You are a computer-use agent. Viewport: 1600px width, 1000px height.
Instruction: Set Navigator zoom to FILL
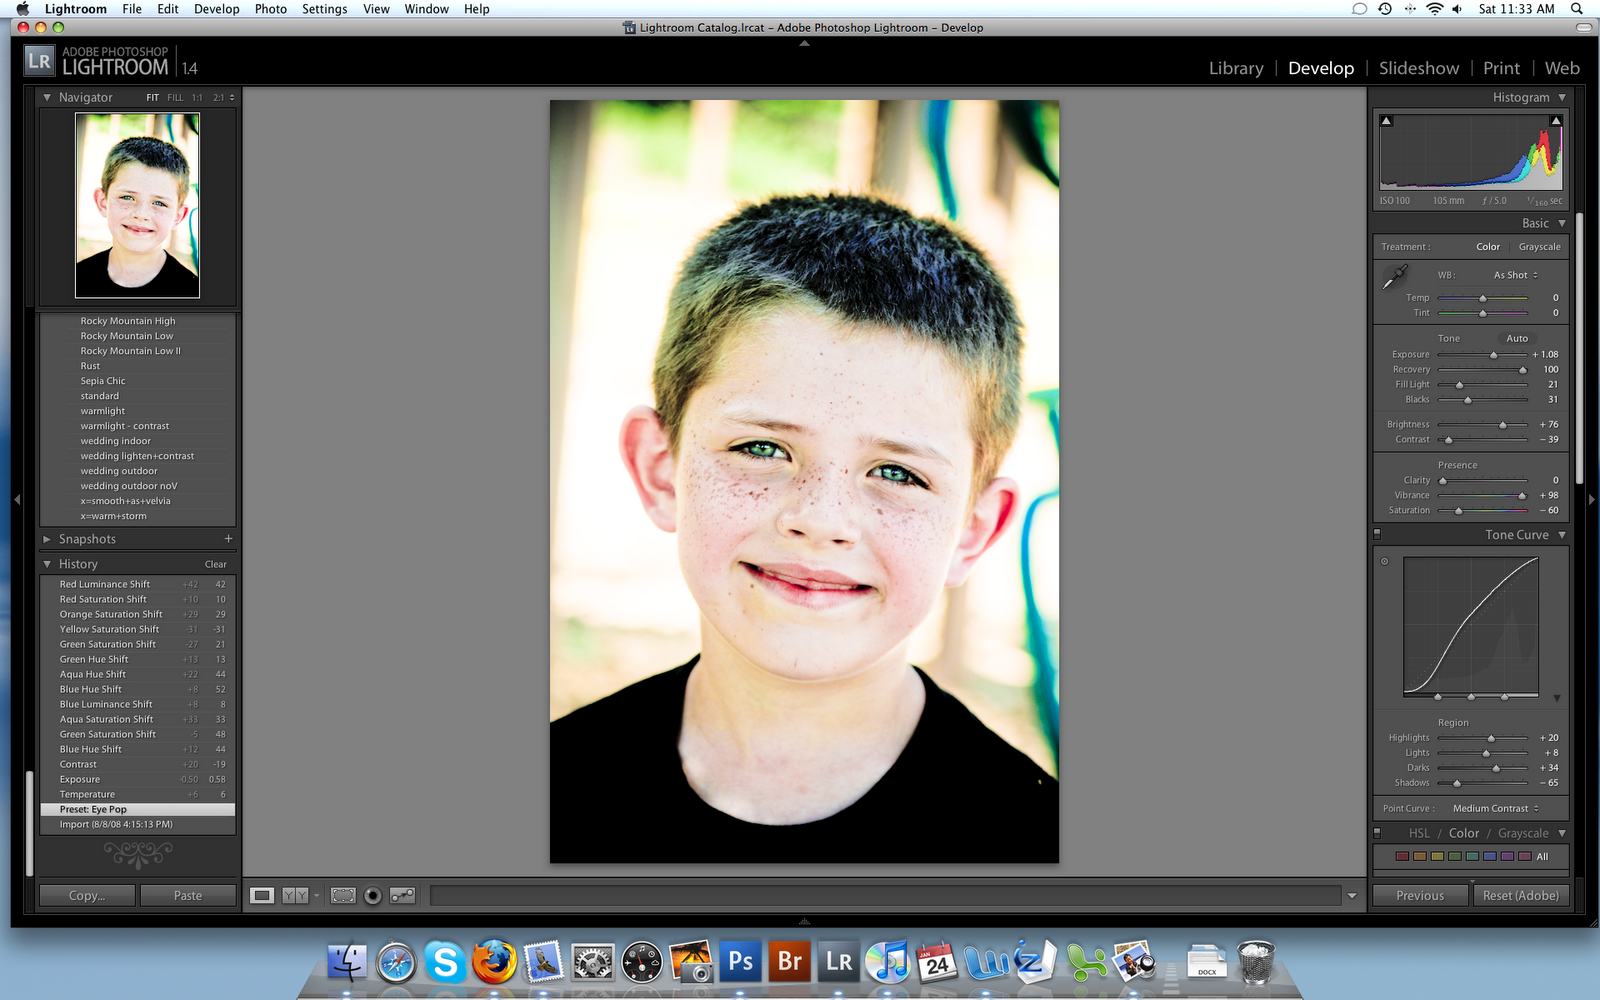coord(175,98)
